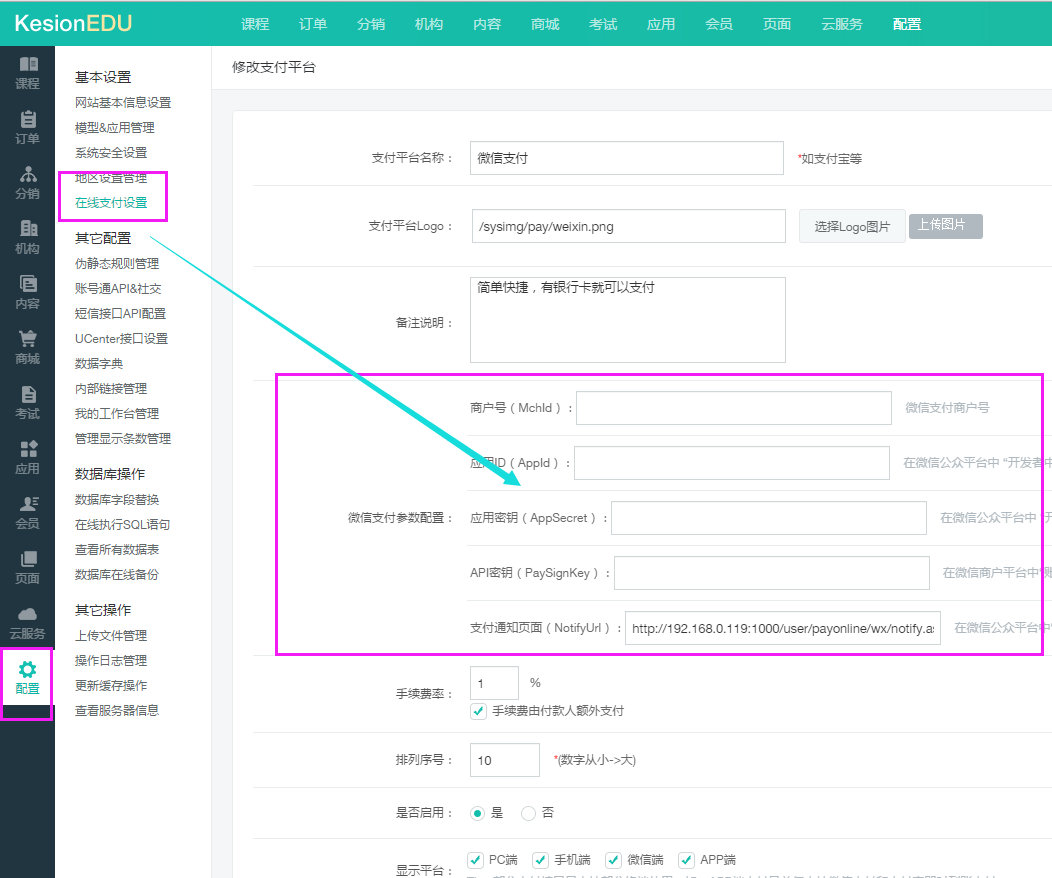Open the 订单 clipboard icon in sidebar
The height and width of the screenshot is (878, 1052).
tap(27, 120)
